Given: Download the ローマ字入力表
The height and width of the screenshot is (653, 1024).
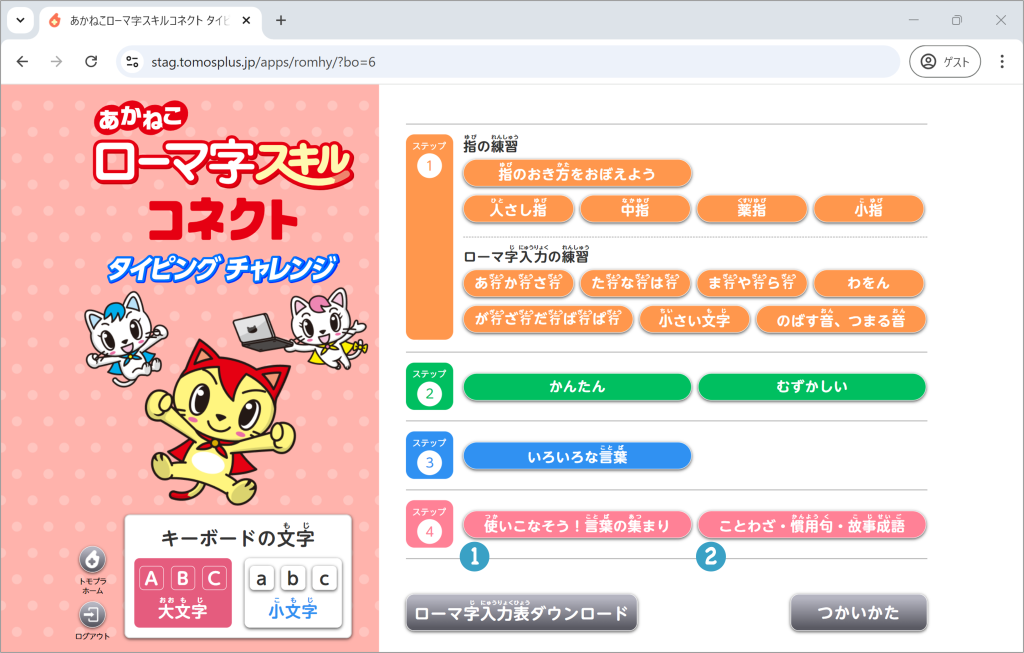Looking at the screenshot, I should [521, 613].
